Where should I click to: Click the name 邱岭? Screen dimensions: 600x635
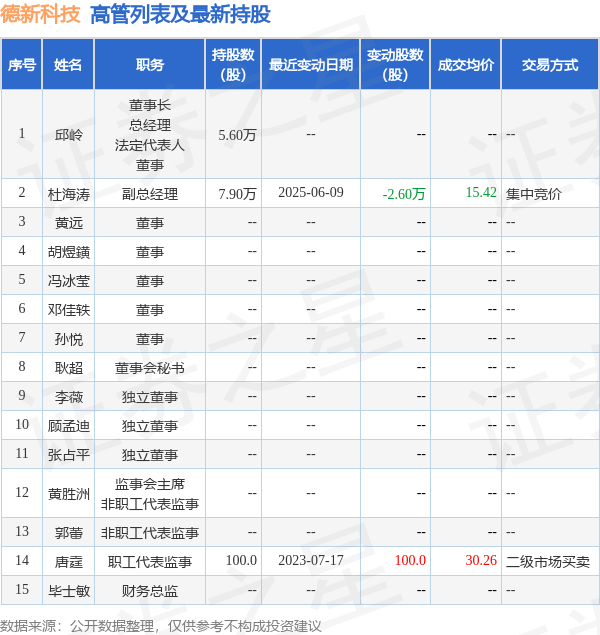(68, 135)
